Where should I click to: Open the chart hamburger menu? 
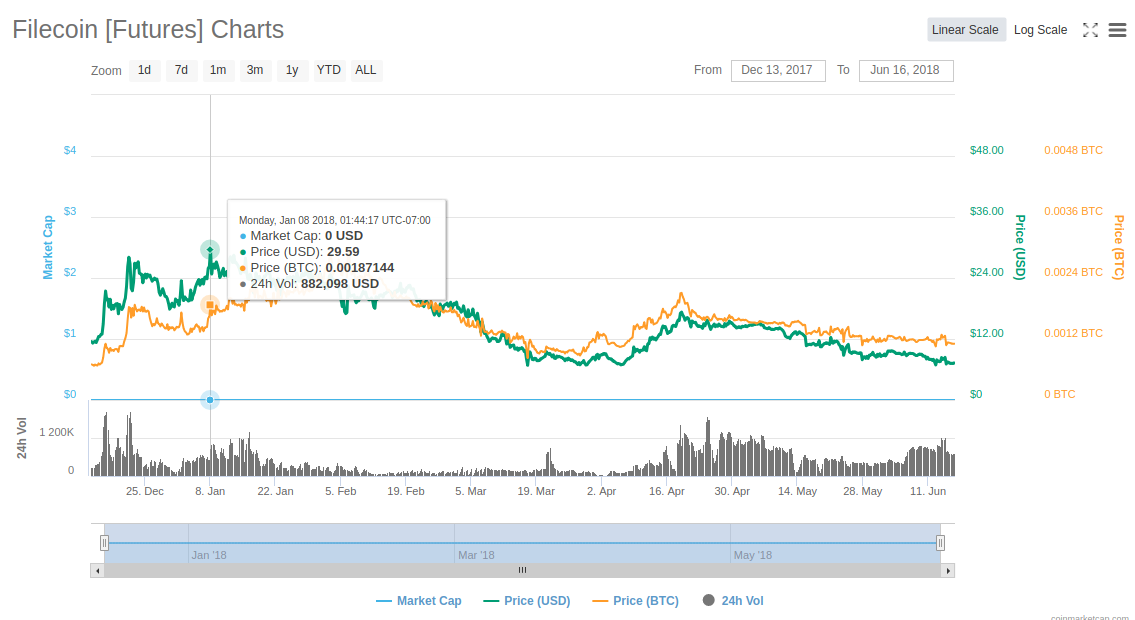pyautogui.click(x=1118, y=30)
